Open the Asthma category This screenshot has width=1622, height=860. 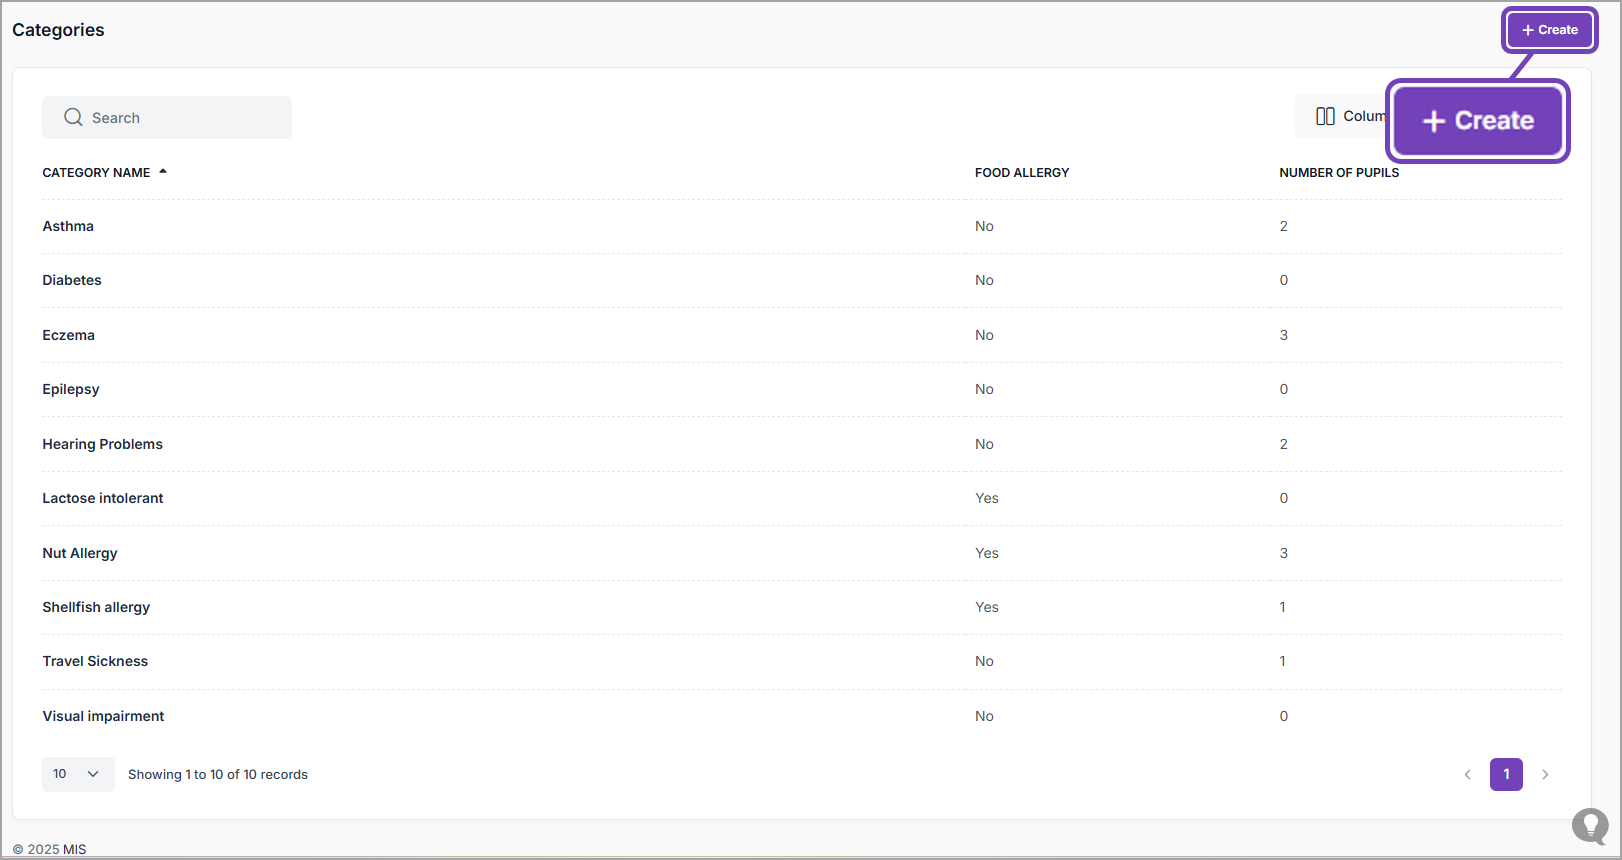68,226
